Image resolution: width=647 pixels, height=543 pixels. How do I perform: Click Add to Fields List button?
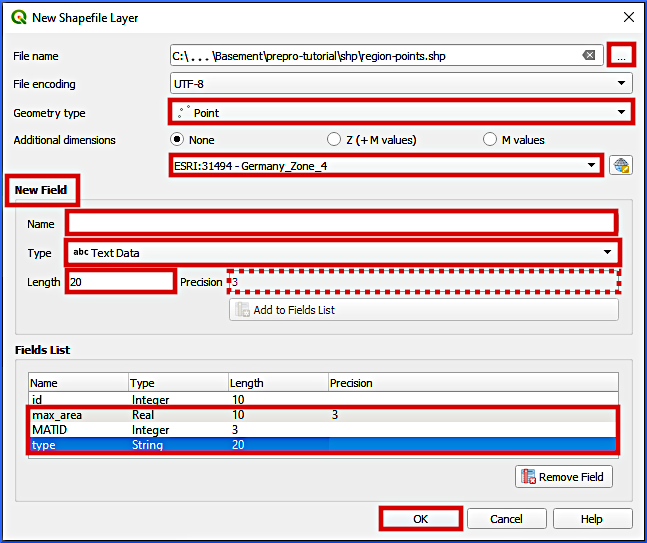coord(424,310)
